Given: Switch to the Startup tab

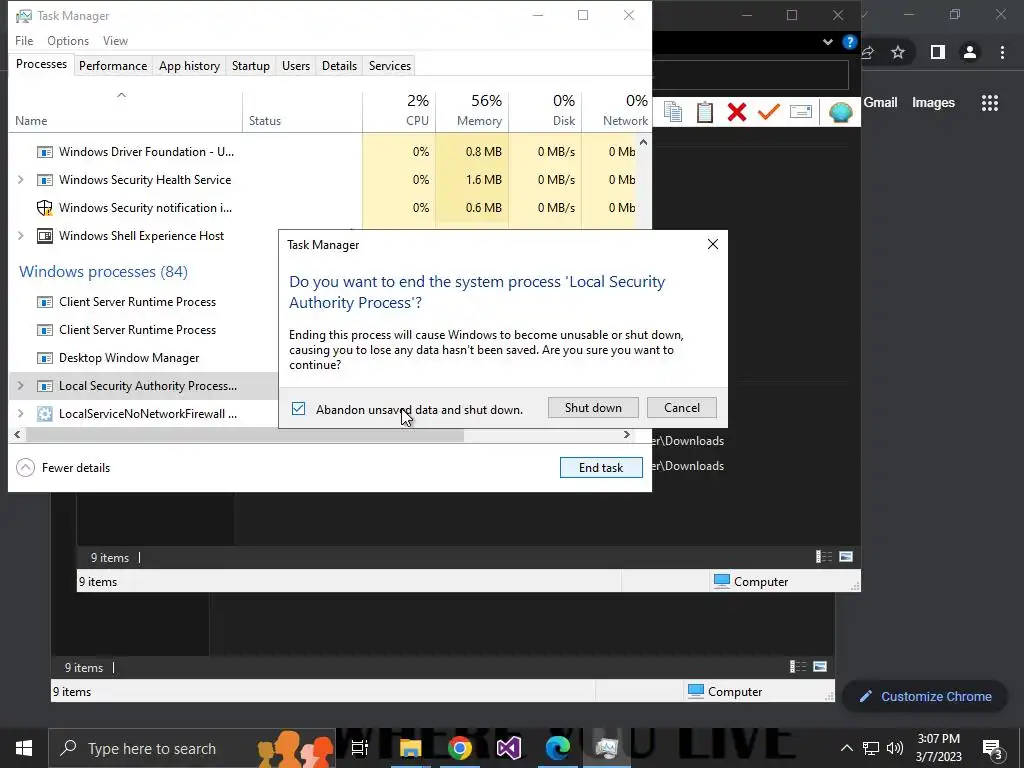Looking at the screenshot, I should (251, 65).
